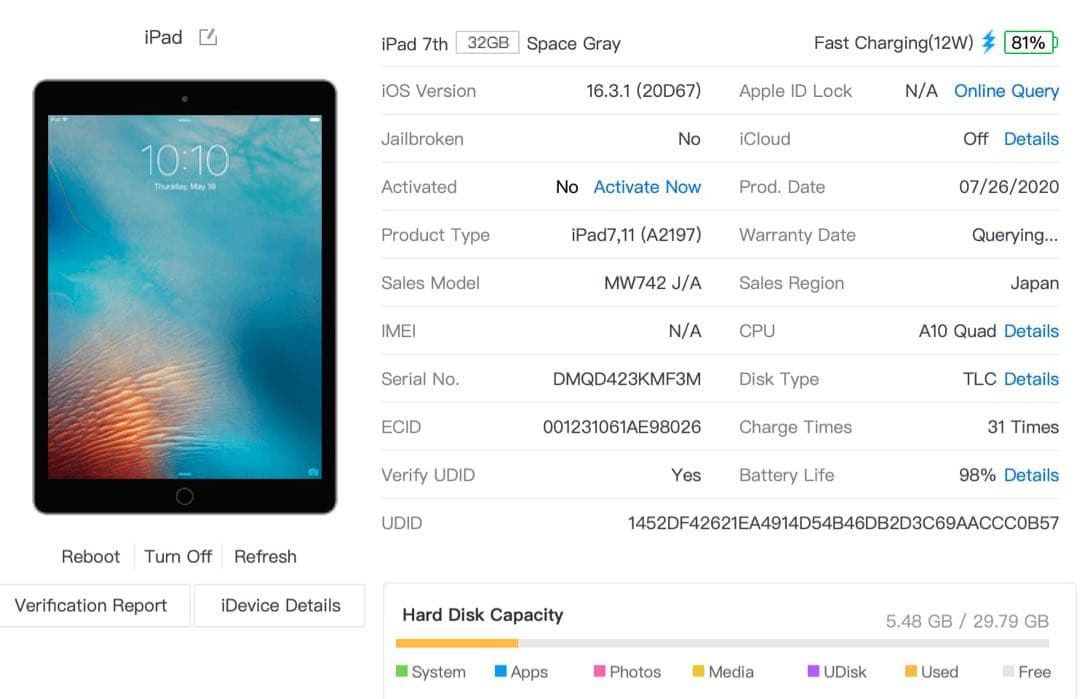Image resolution: width=1080 pixels, height=699 pixels.
Task: Open the iDevice Details tab
Action: [x=280, y=605]
